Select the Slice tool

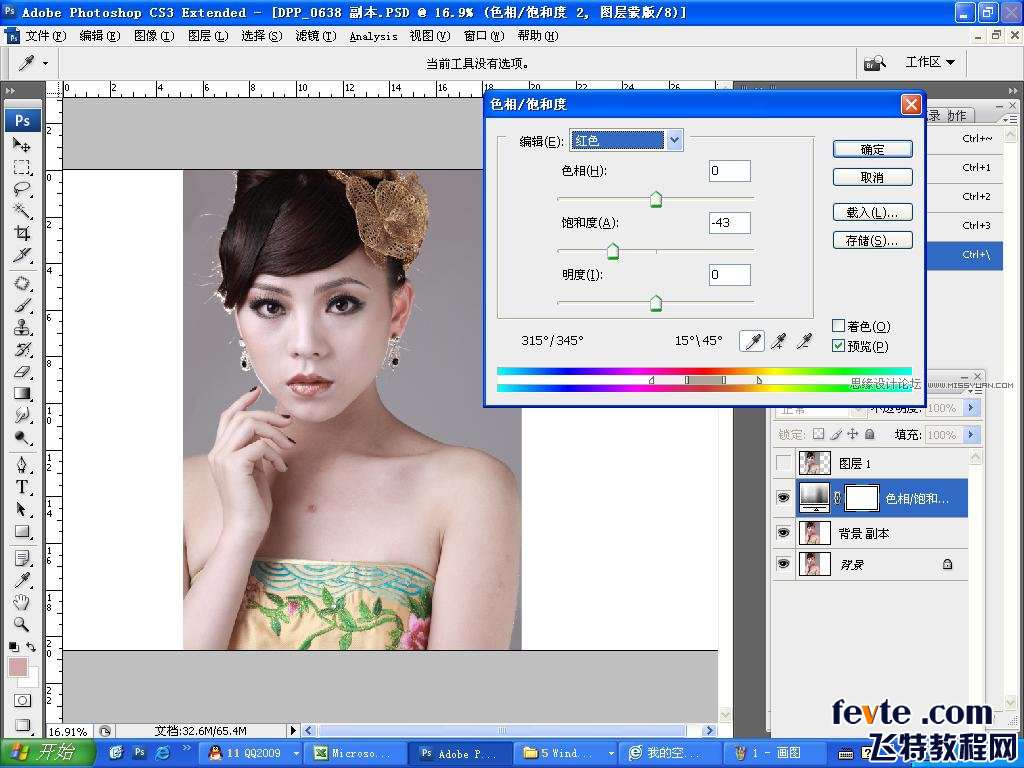[x=22, y=255]
